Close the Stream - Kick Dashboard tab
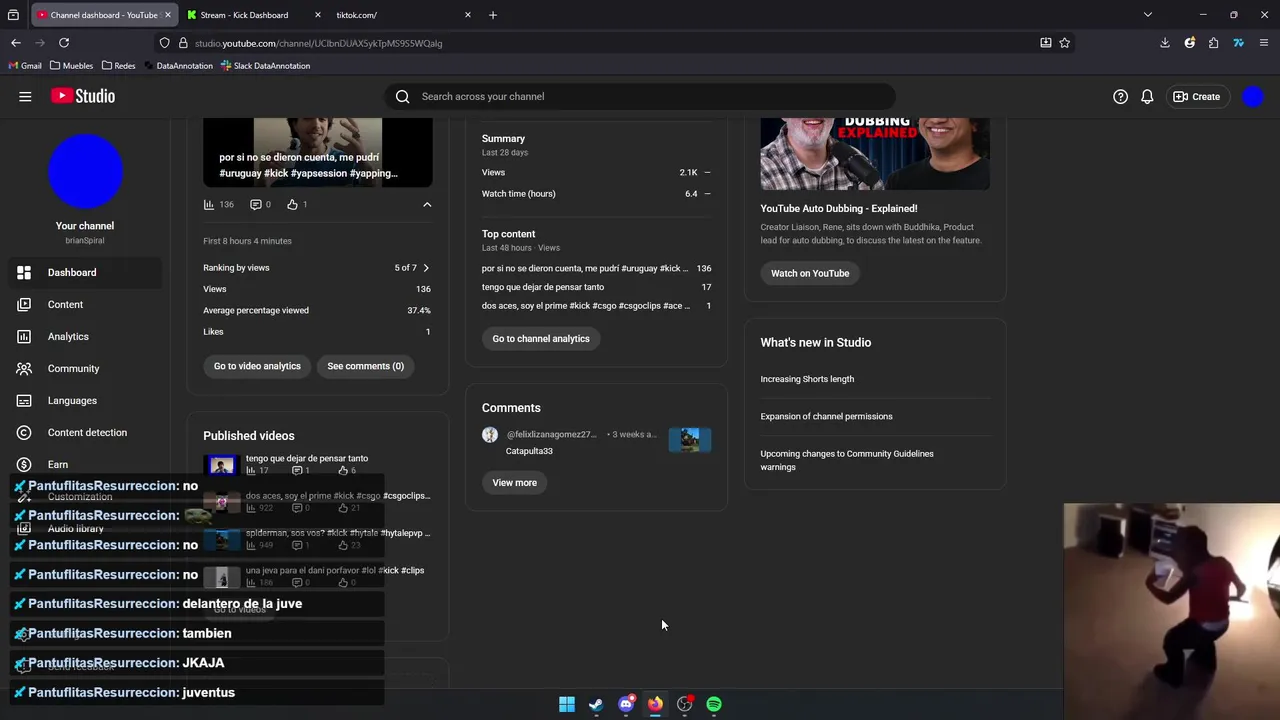The image size is (1280, 720). click(x=318, y=15)
